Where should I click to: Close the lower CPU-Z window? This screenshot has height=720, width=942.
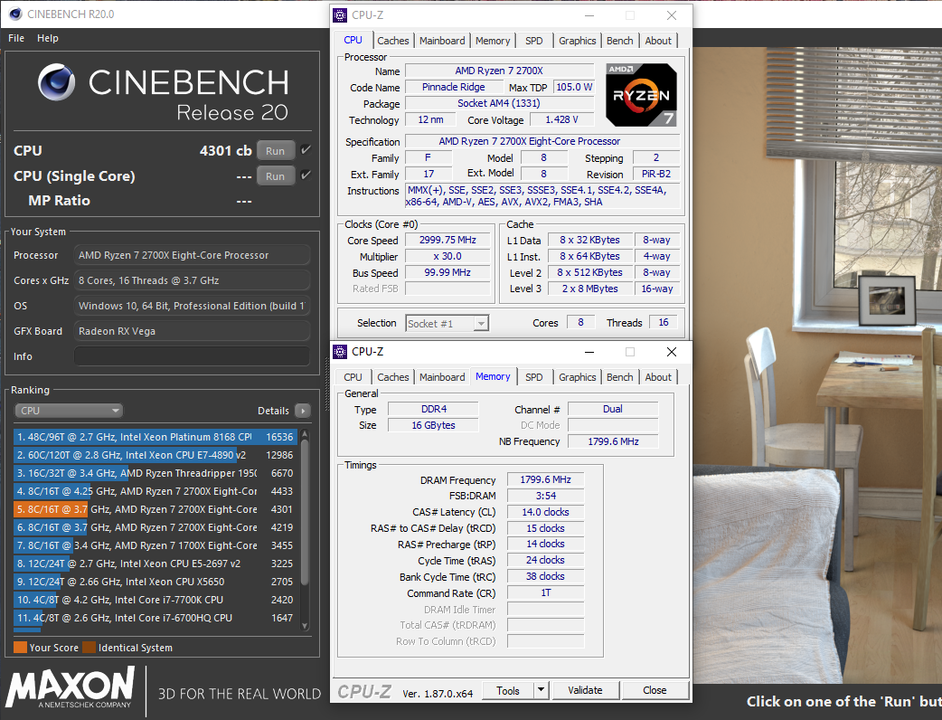[x=672, y=352]
